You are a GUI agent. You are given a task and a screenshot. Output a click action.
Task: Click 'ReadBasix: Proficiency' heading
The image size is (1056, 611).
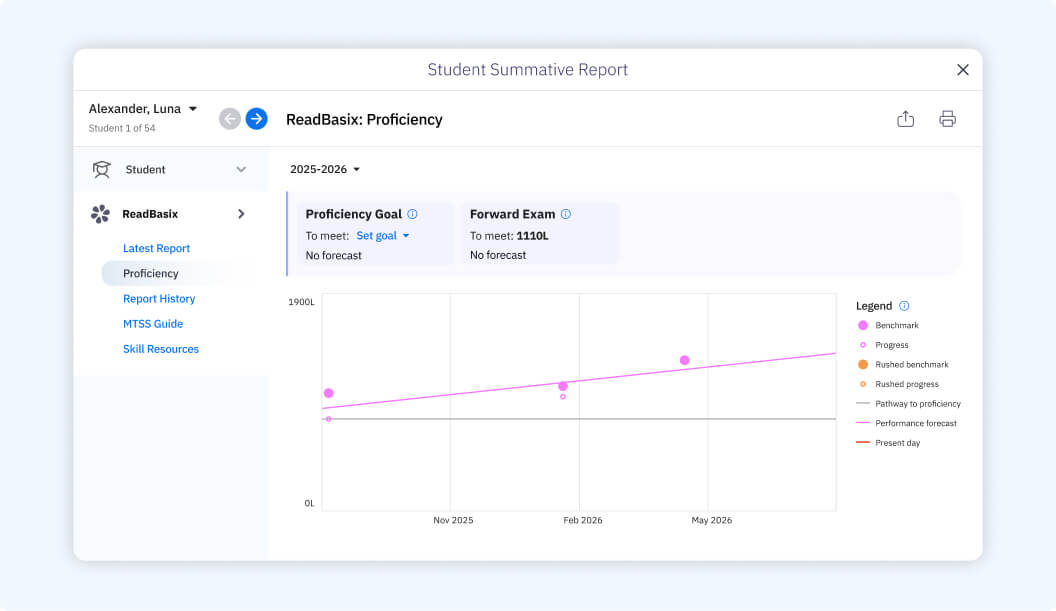pos(364,119)
